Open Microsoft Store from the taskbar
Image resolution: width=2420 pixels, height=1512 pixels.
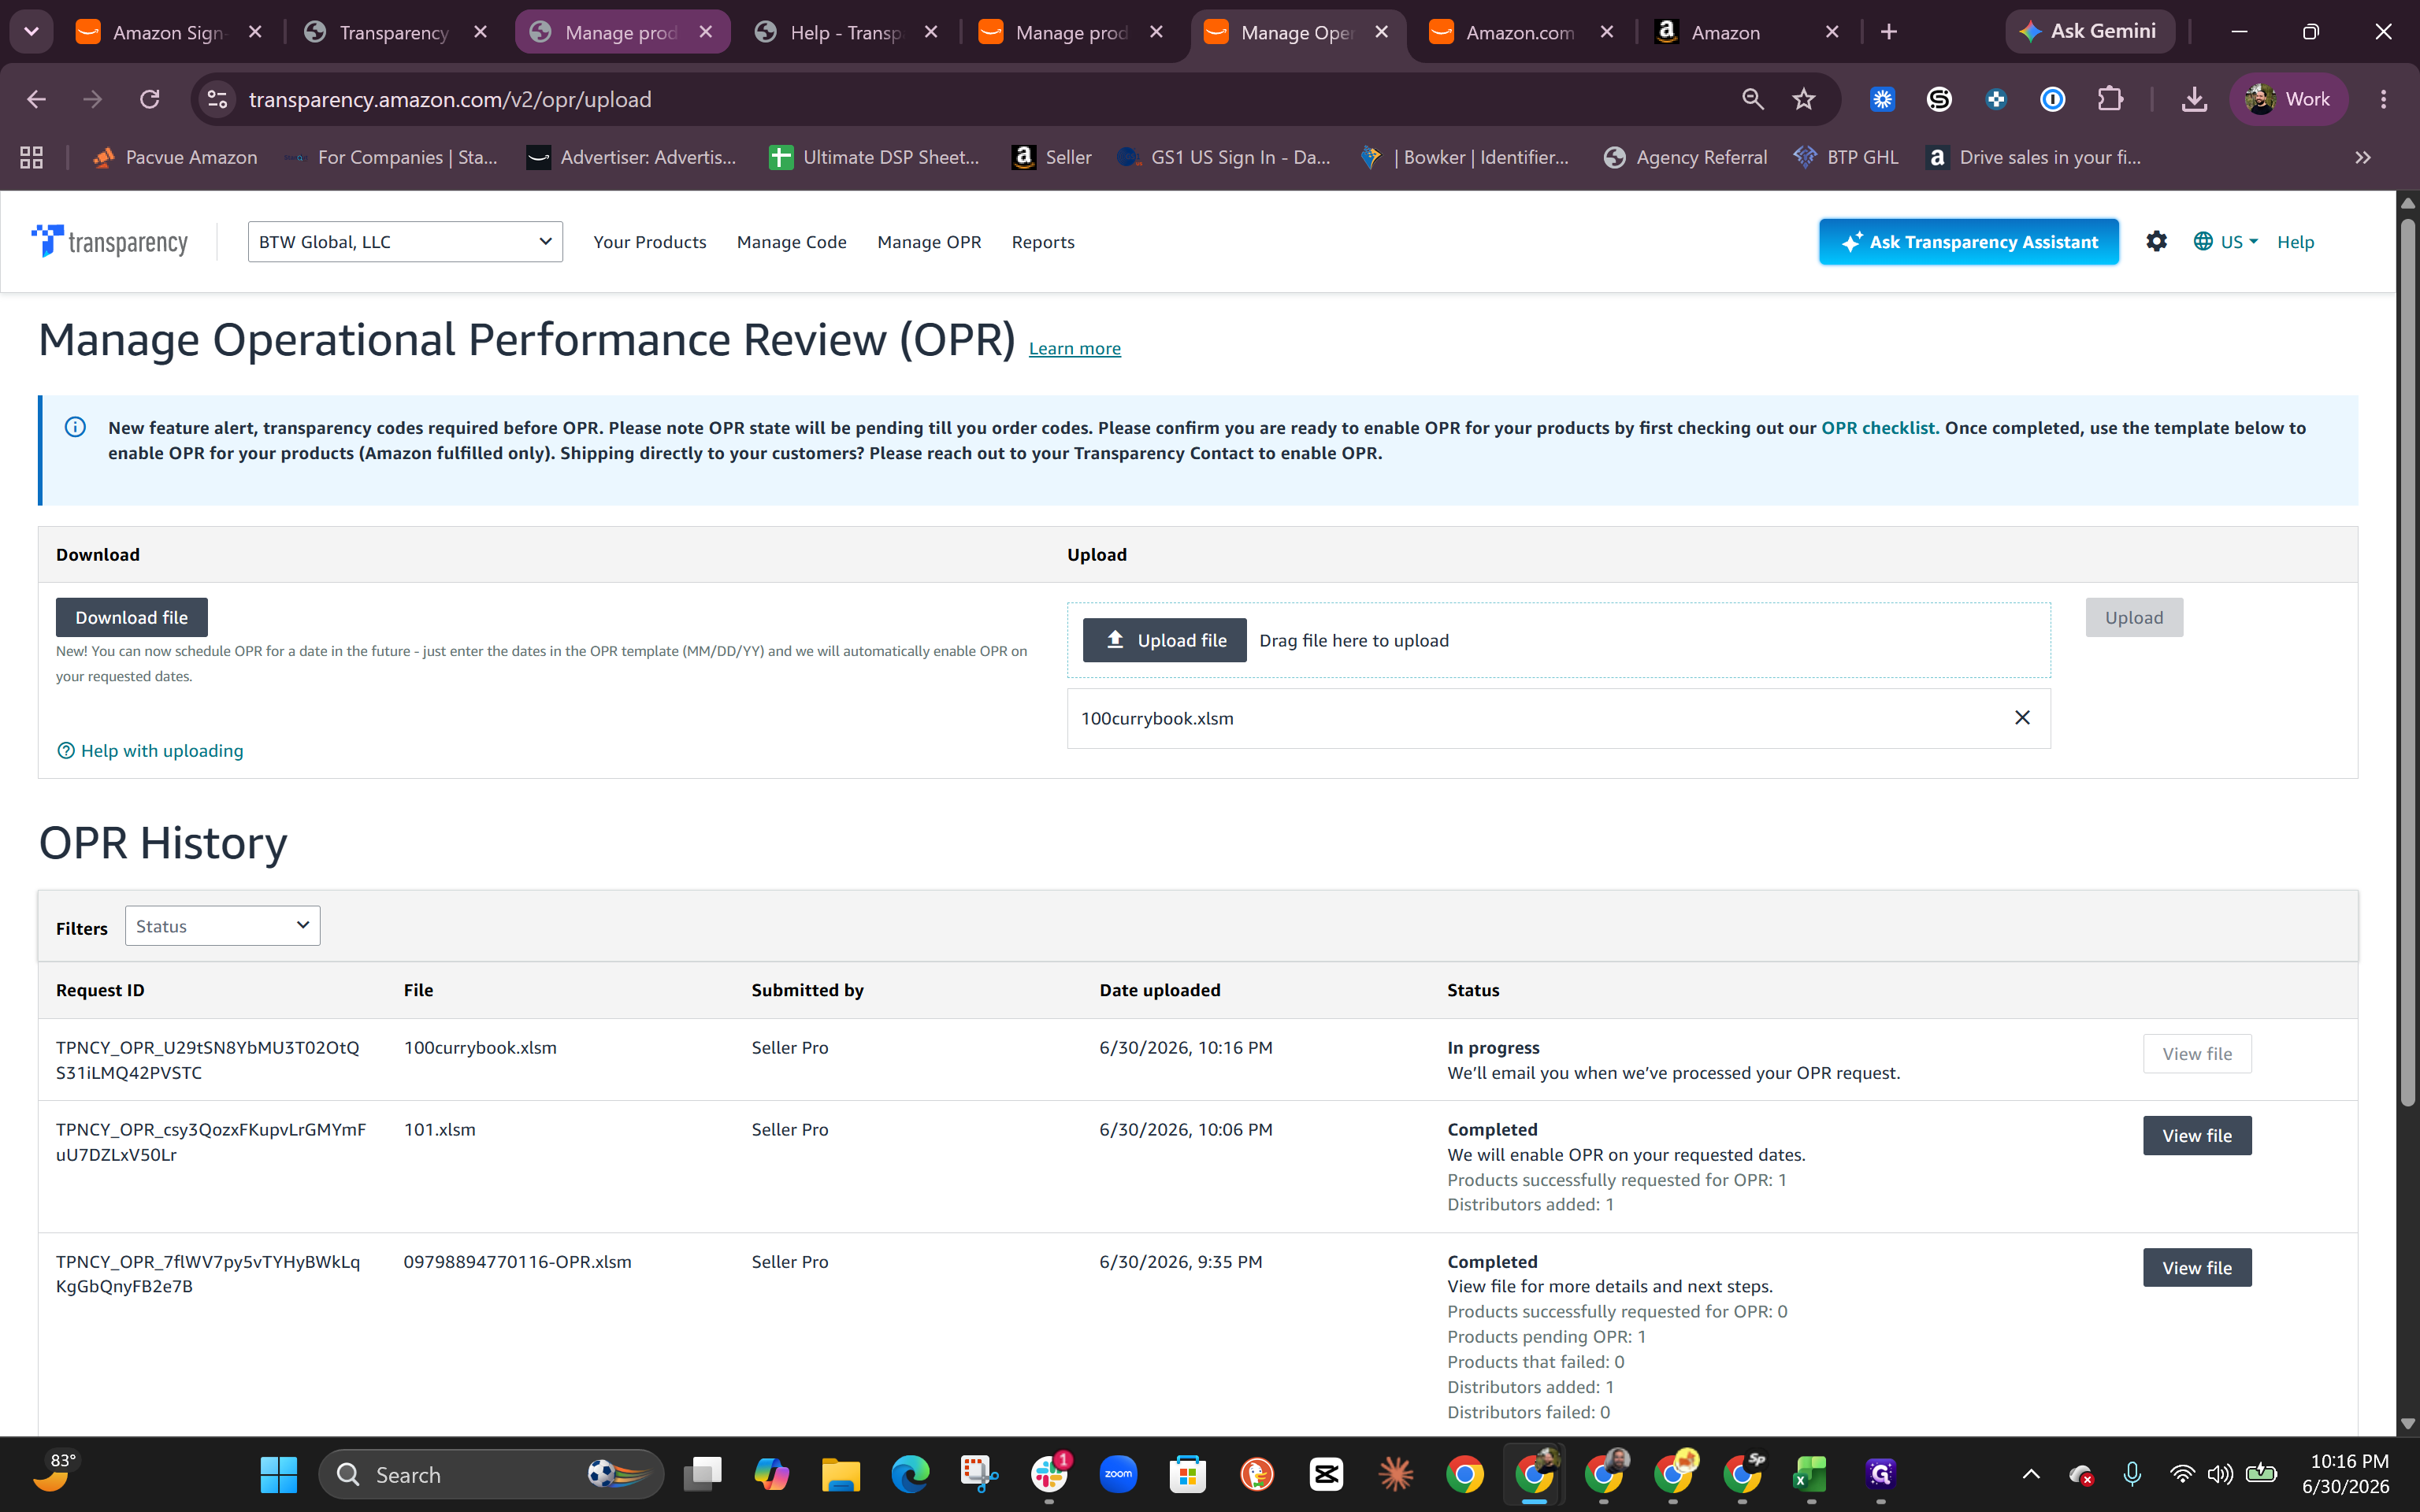(x=1188, y=1474)
